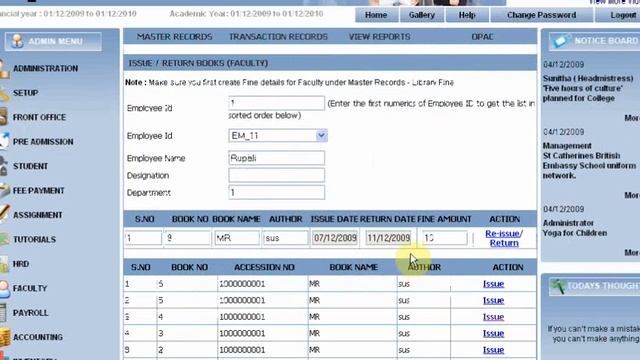640x360 pixels.
Task: Open Master Records menu
Action: pos(174,37)
